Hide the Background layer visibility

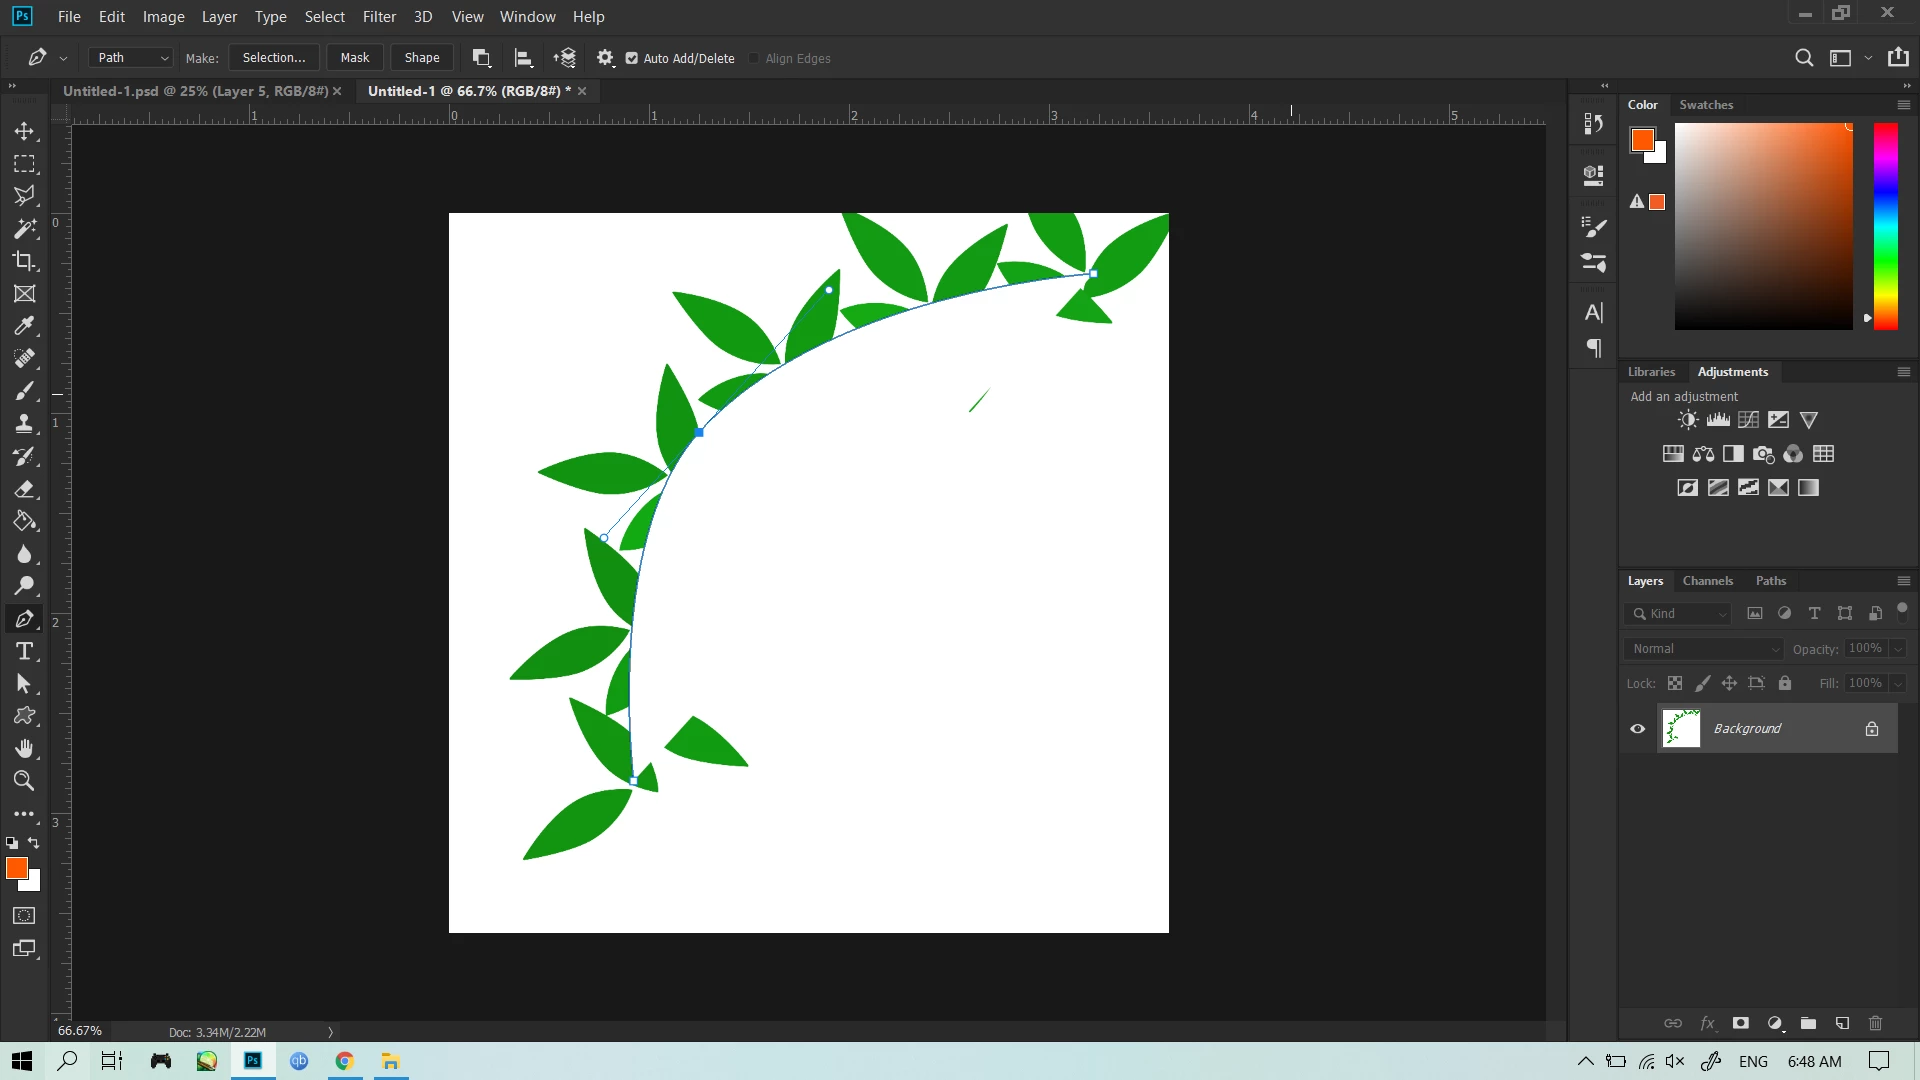(x=1638, y=729)
